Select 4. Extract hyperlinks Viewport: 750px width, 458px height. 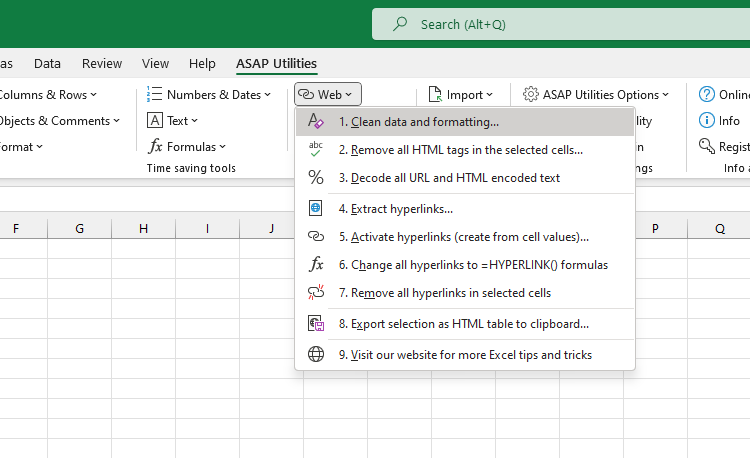click(x=464, y=209)
